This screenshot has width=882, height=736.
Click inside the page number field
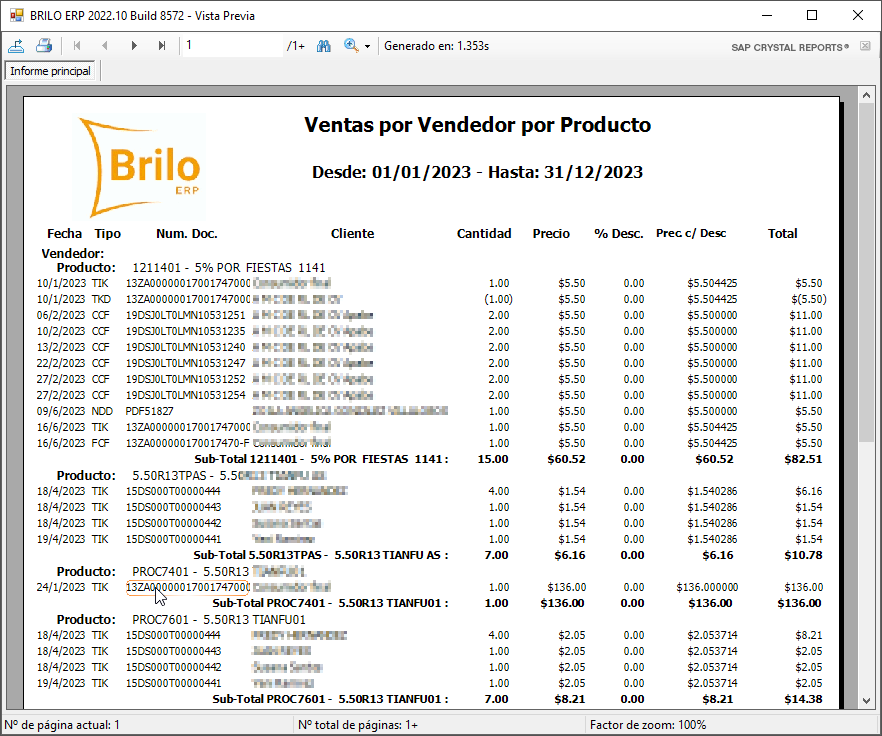click(x=230, y=45)
